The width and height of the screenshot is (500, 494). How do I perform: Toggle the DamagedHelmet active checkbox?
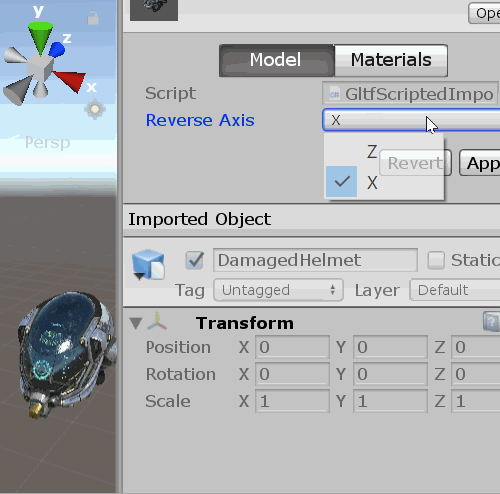195,260
